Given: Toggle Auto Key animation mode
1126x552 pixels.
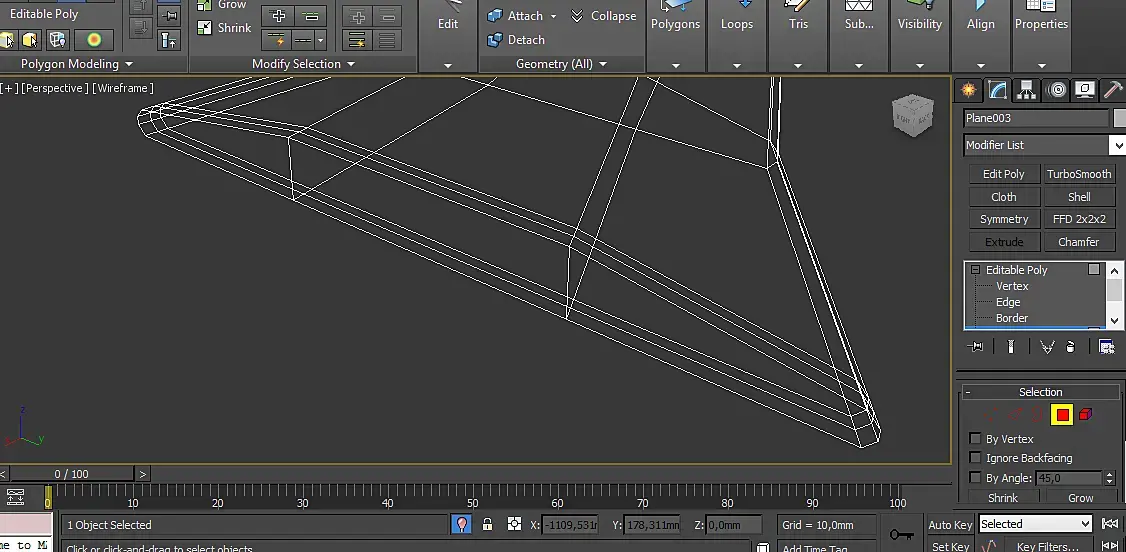Looking at the screenshot, I should (x=950, y=525).
